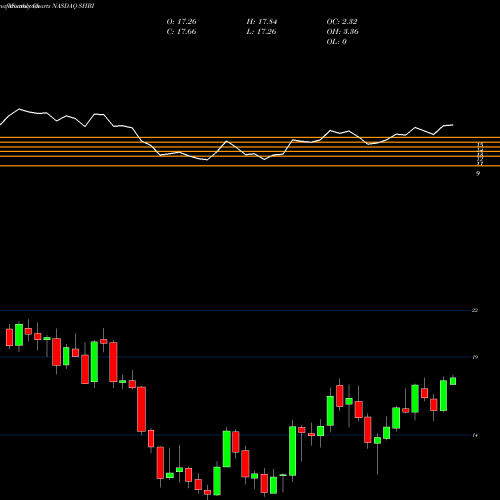The image size is (500, 500).
Task: Click the 19 price axis label
Action: (x=475, y=357)
